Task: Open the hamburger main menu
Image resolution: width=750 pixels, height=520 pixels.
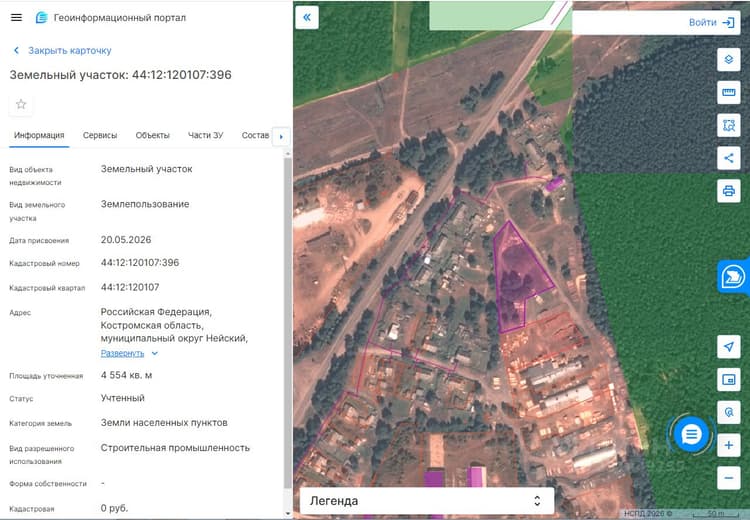Action: pos(16,18)
